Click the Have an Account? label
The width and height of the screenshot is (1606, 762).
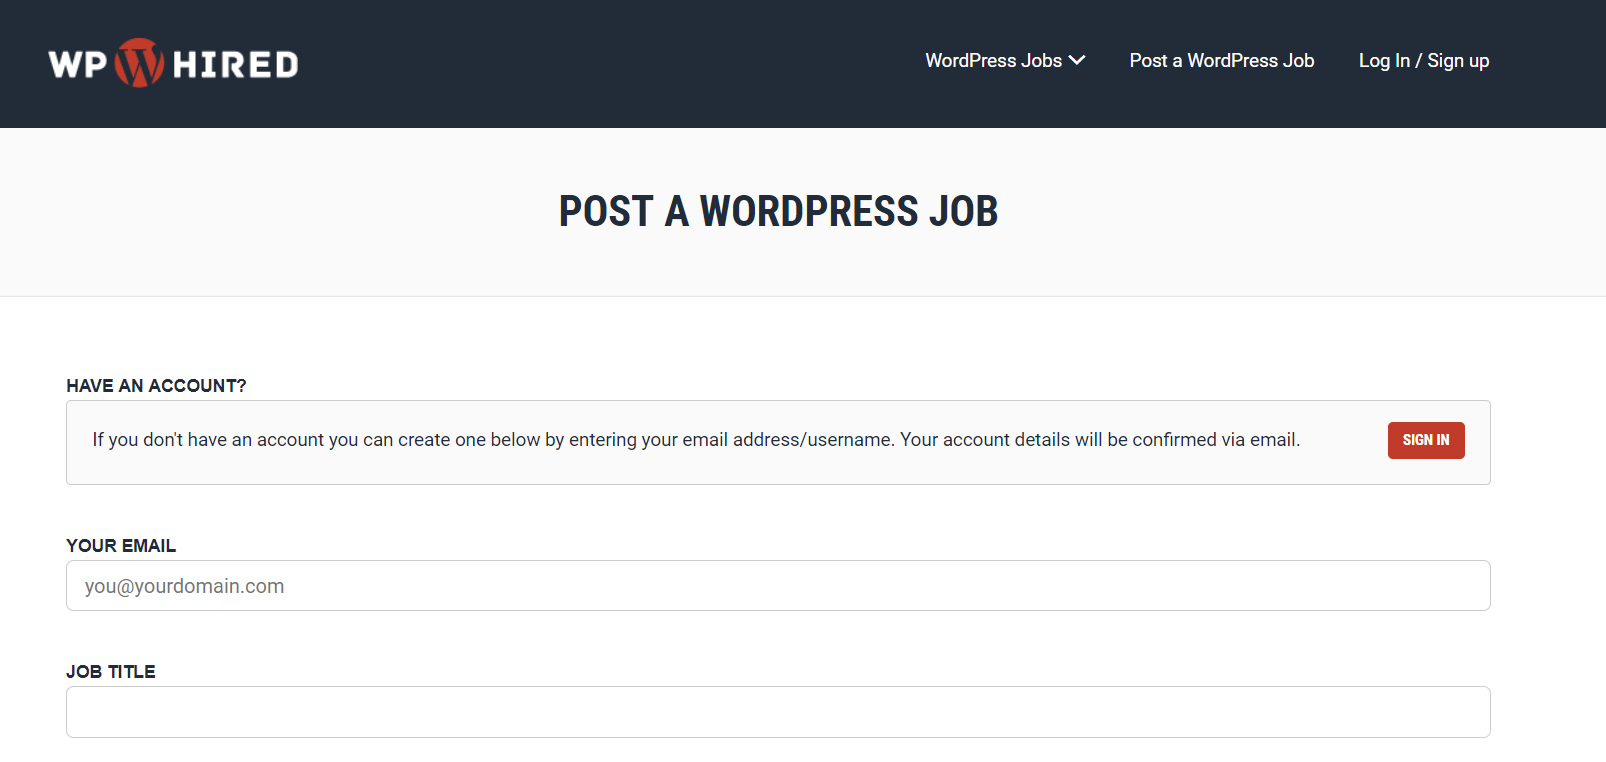click(x=156, y=386)
